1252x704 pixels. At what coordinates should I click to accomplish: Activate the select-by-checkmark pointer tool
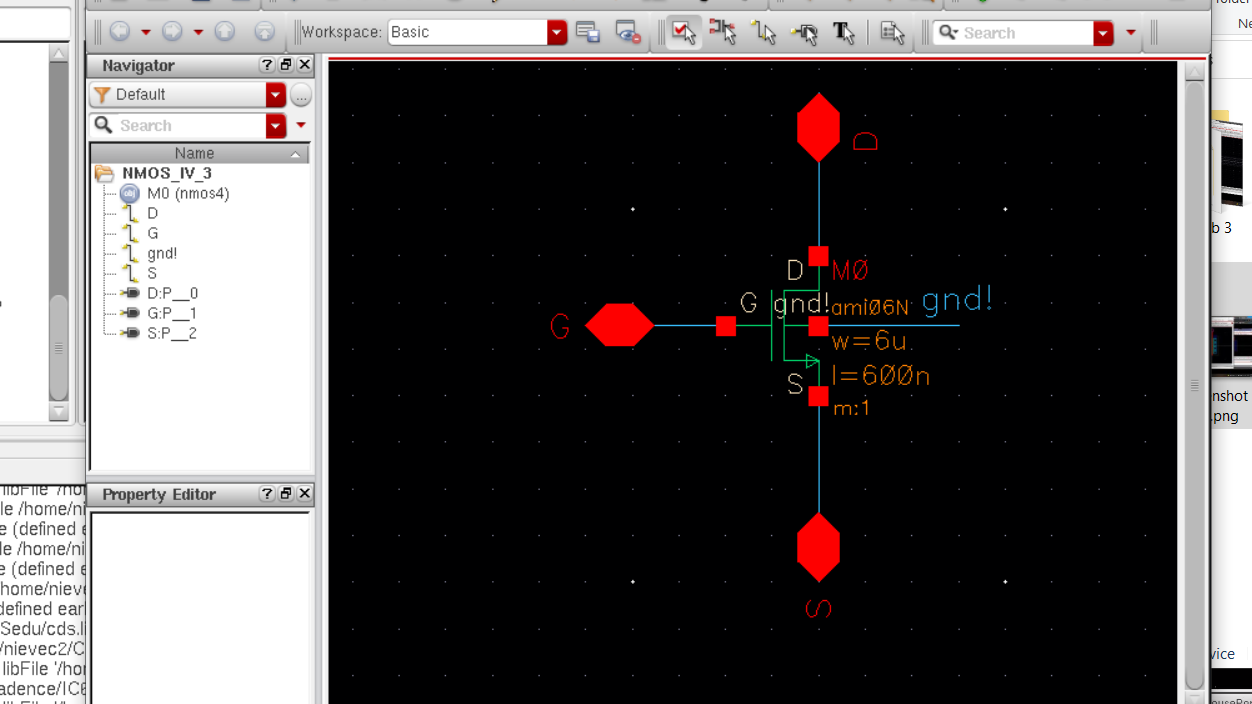point(683,32)
